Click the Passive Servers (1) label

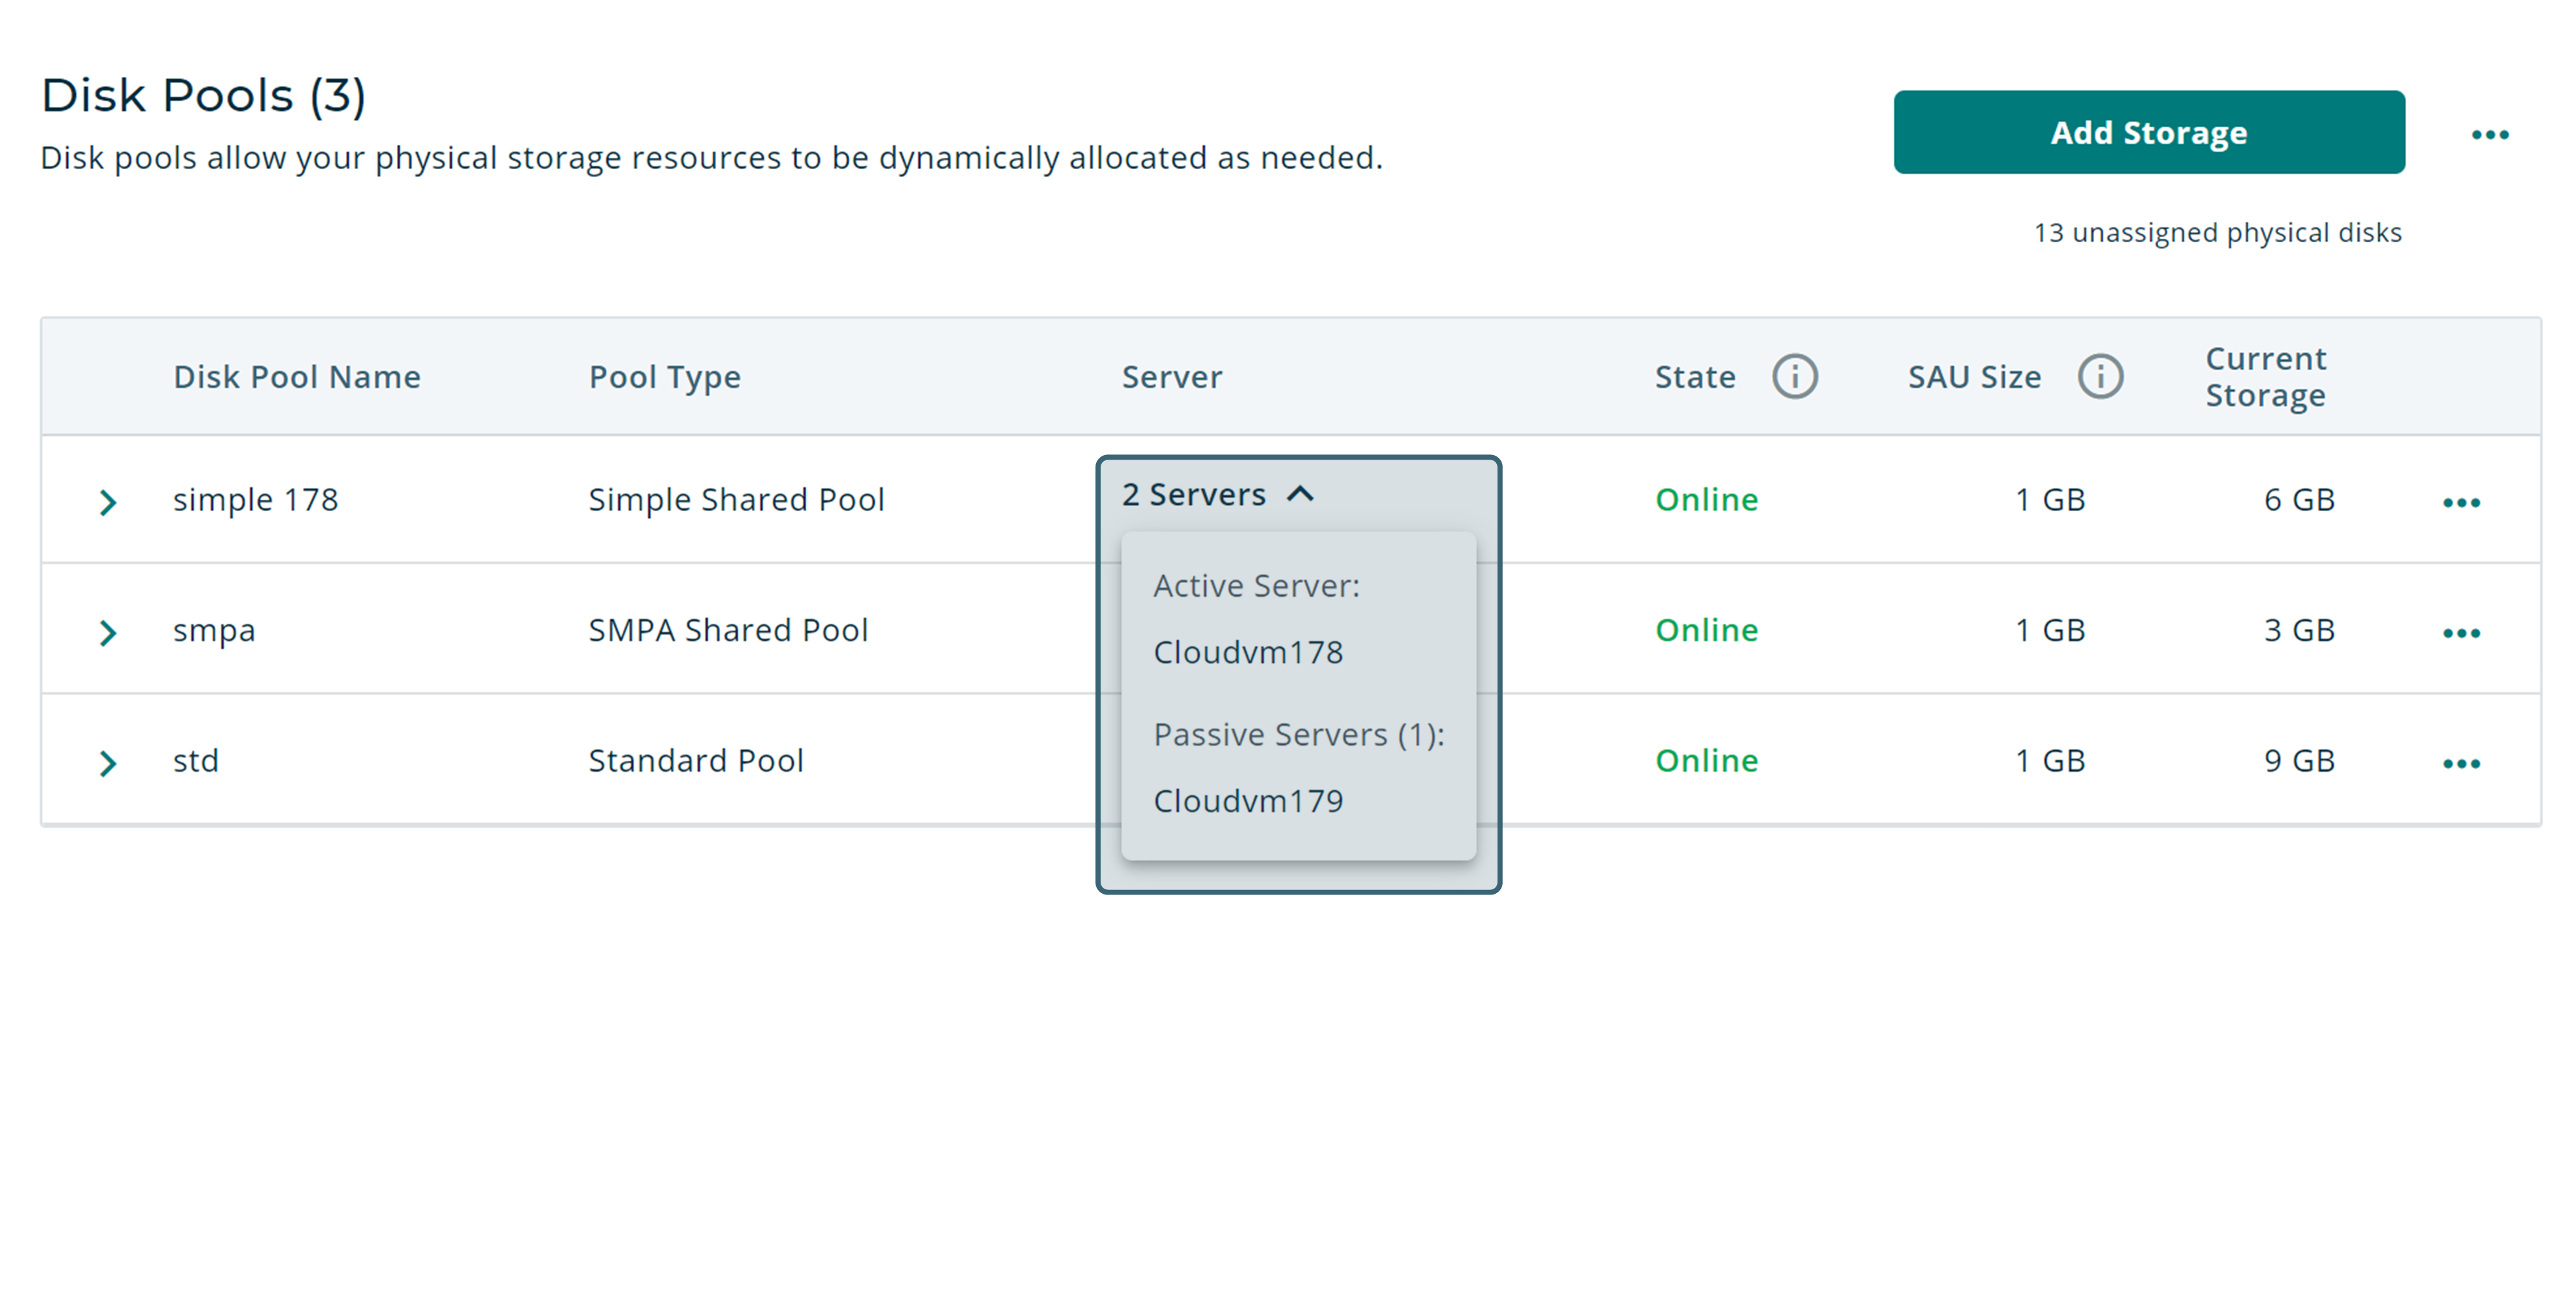pyautogui.click(x=1298, y=735)
